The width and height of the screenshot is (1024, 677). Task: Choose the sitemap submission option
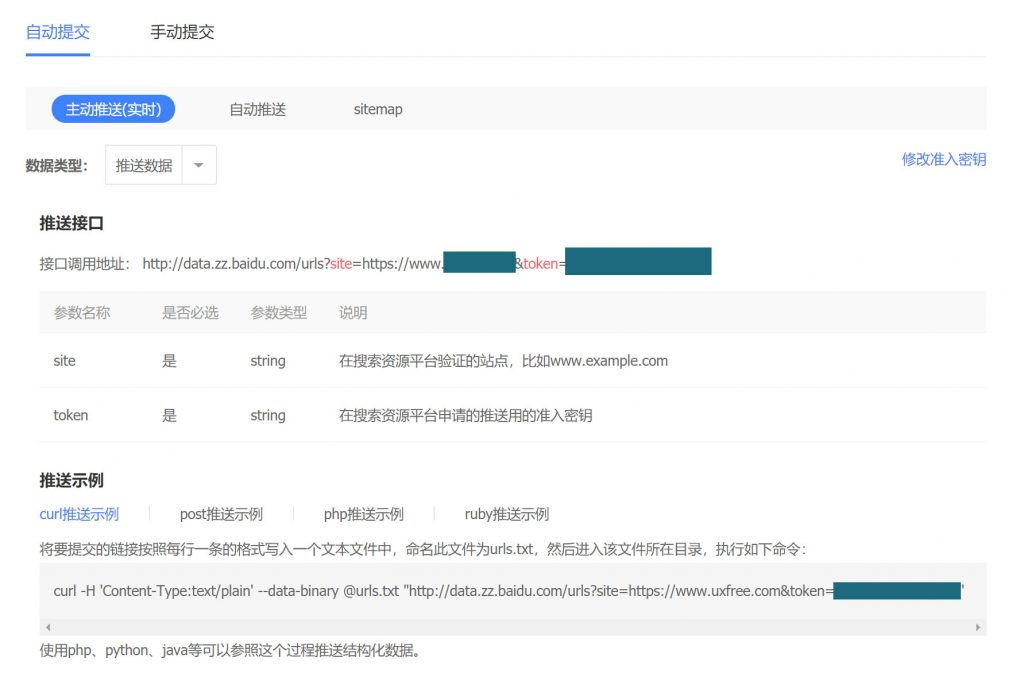click(x=377, y=109)
